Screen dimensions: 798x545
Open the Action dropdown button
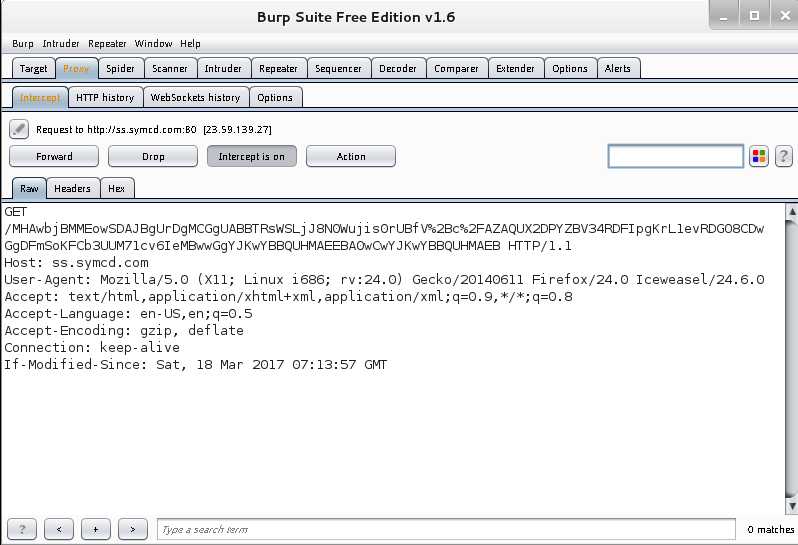click(351, 156)
